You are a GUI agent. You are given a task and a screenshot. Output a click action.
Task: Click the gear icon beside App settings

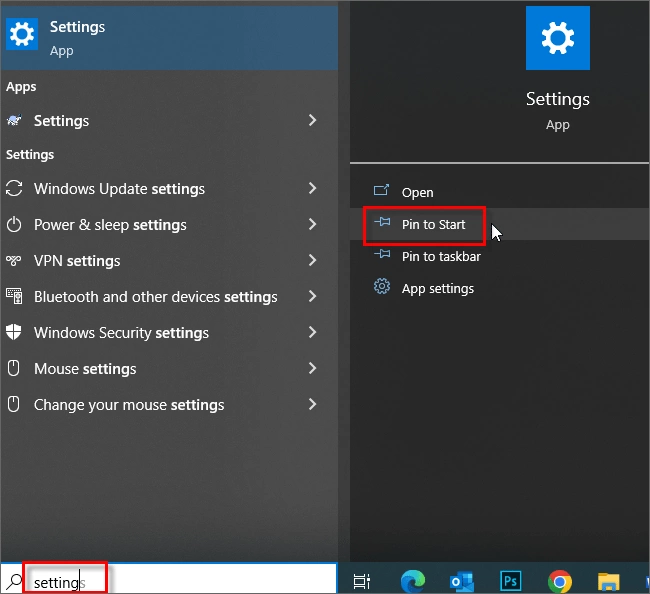point(382,286)
